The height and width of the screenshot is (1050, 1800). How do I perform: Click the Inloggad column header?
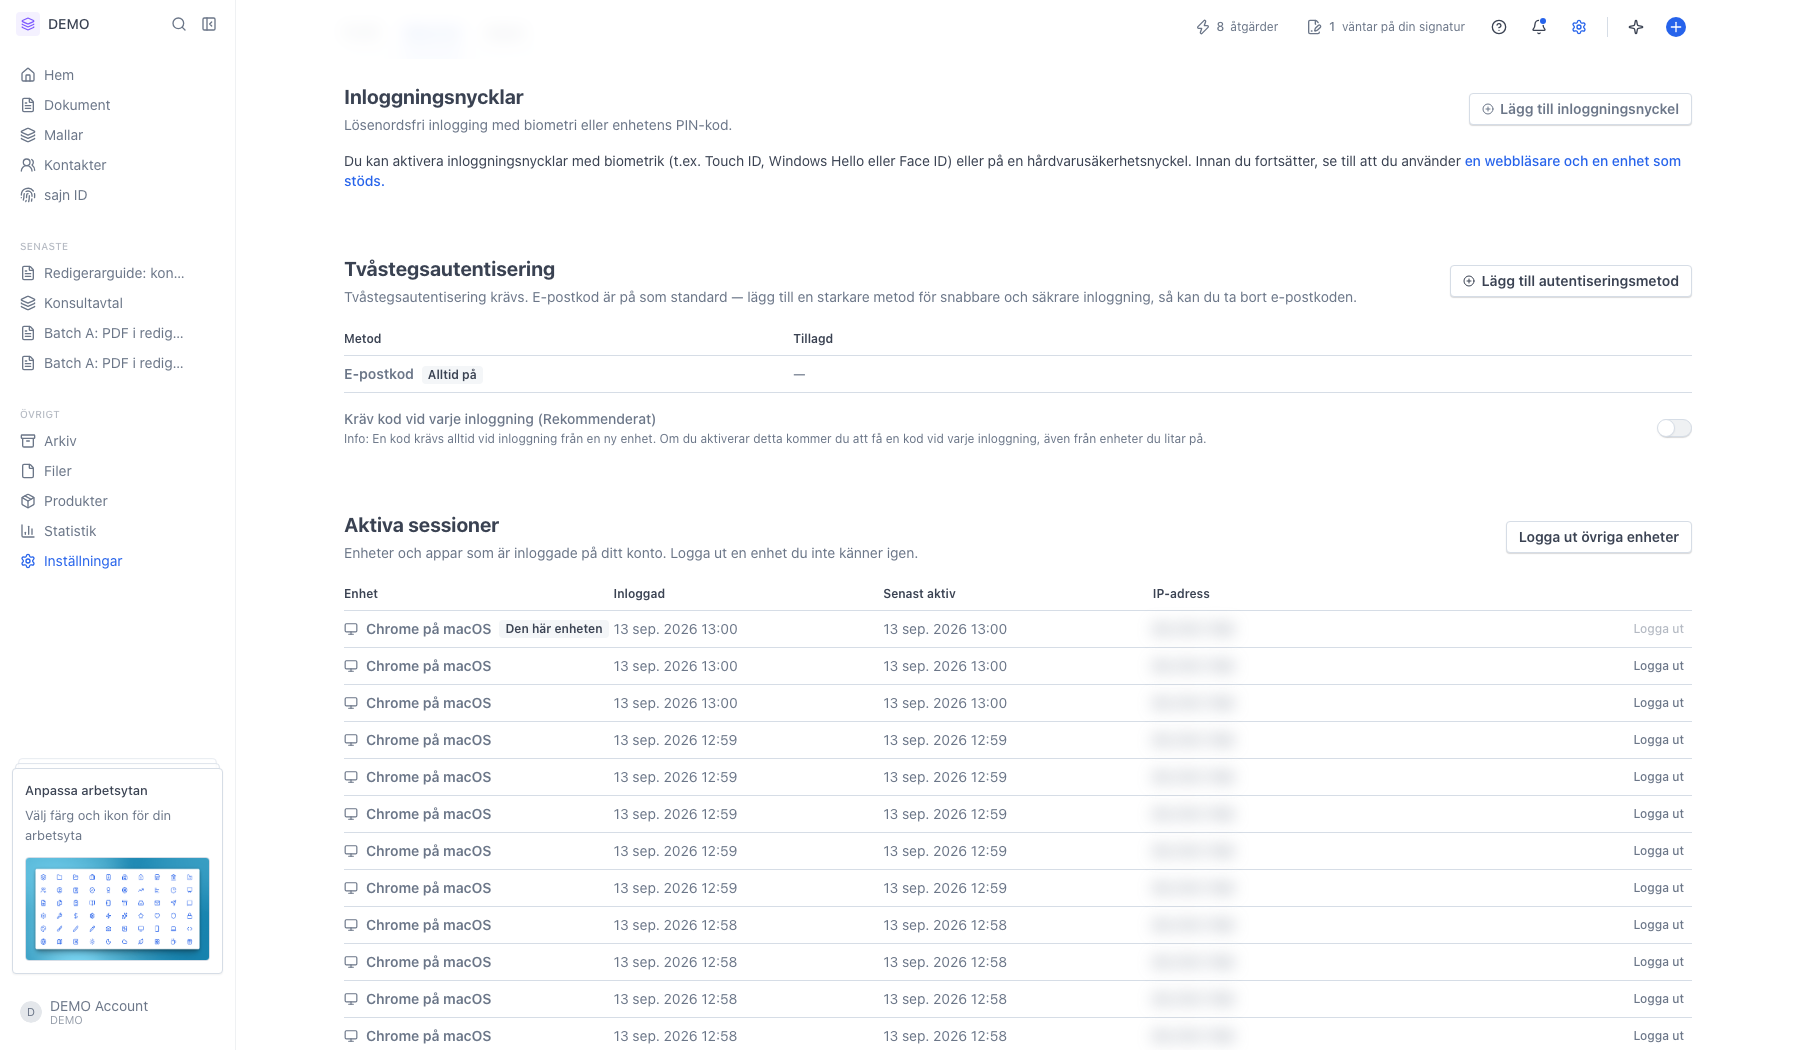(639, 594)
